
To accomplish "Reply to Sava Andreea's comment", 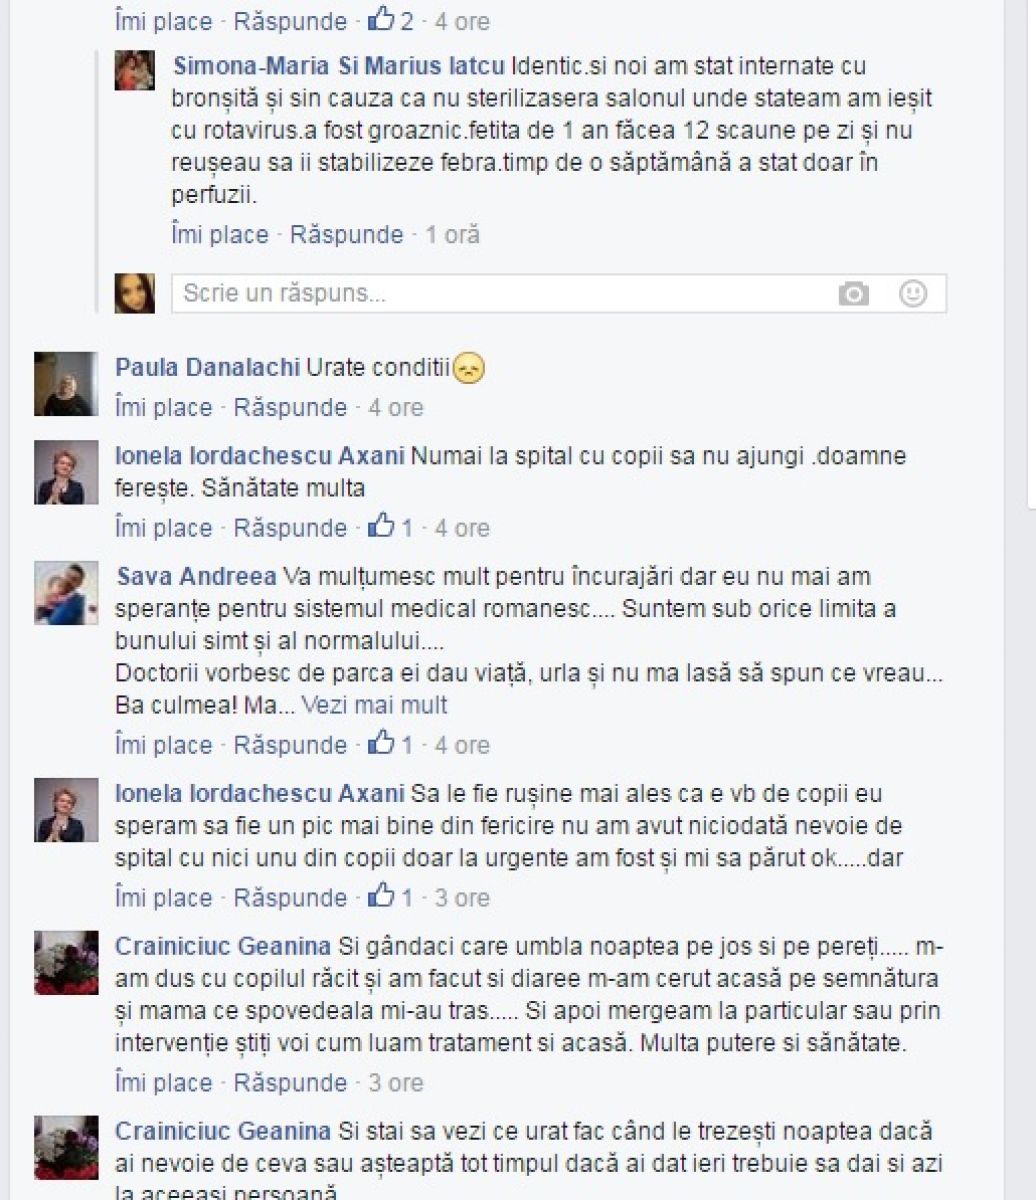I will click(x=290, y=745).
